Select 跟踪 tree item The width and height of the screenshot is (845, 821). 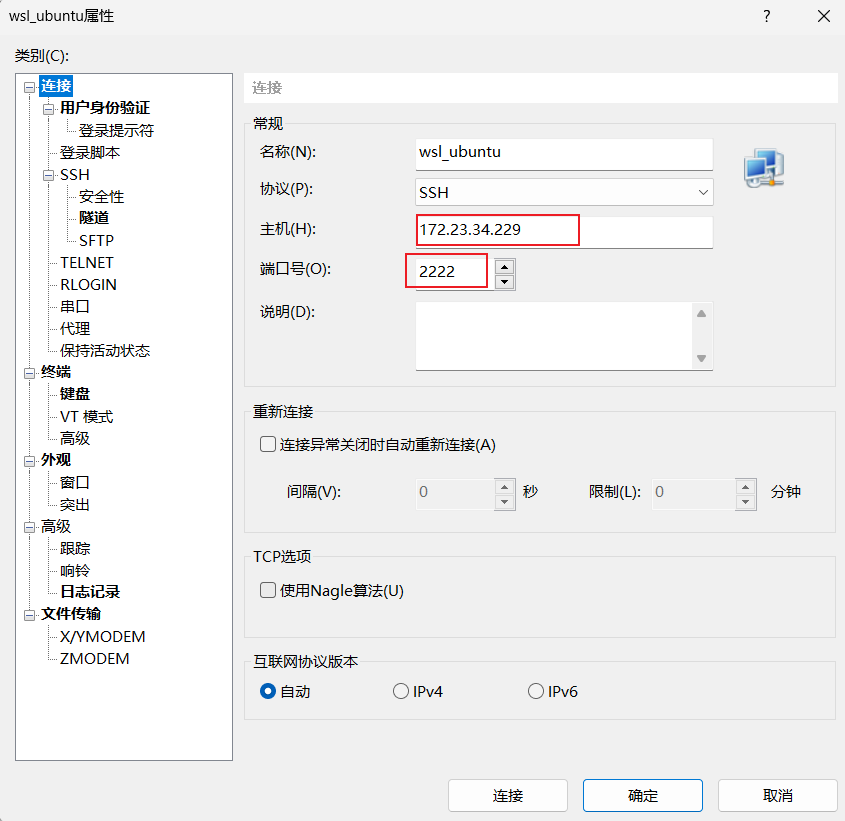(x=75, y=548)
